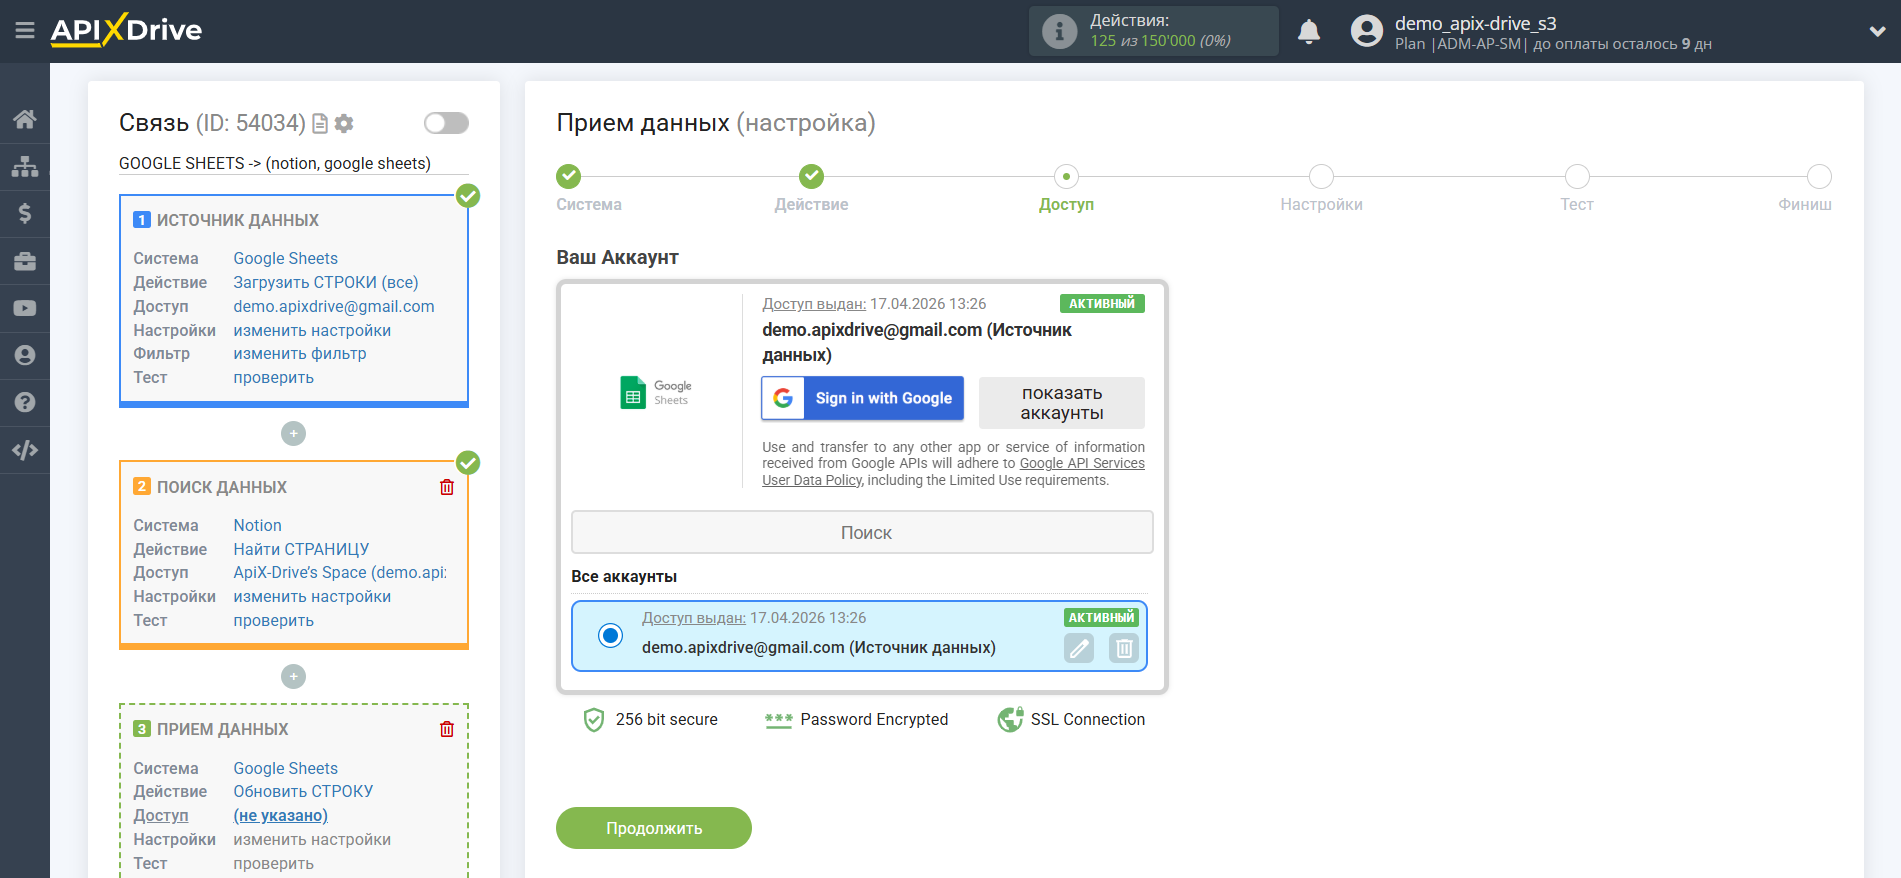Open help question mark in sidebar

(x=25, y=402)
